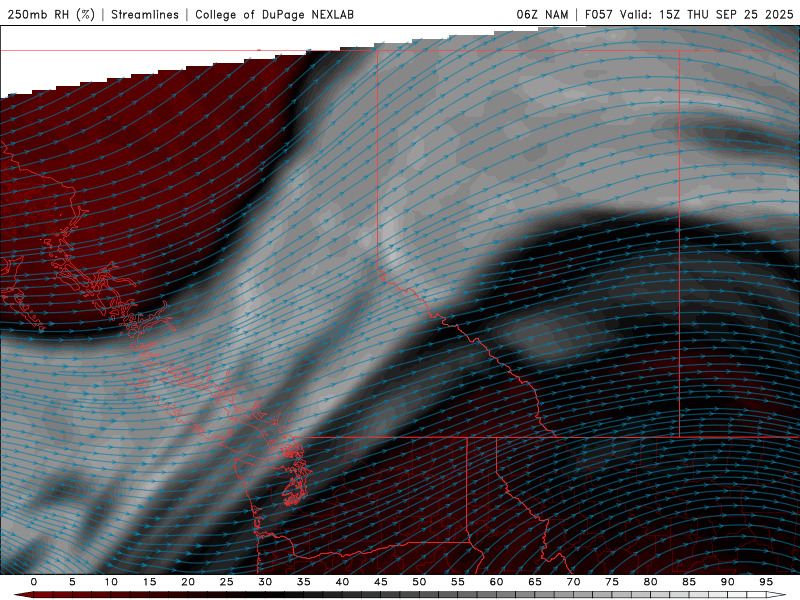The height and width of the screenshot is (600, 800).
Task: Click the colorbar label "0"
Action: (x=34, y=582)
